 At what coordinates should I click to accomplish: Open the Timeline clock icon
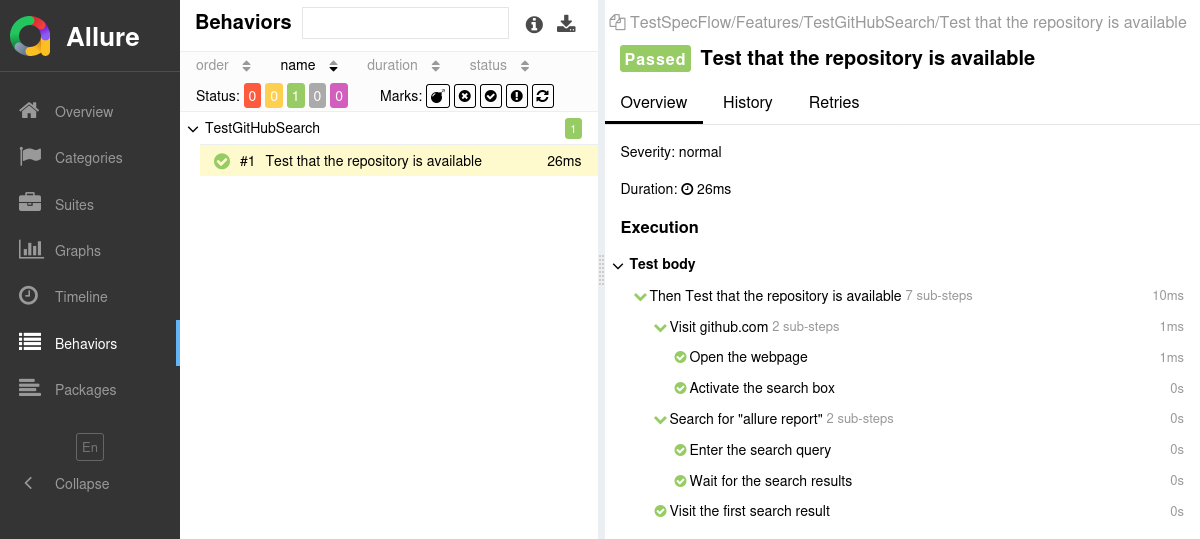[x=30, y=296]
